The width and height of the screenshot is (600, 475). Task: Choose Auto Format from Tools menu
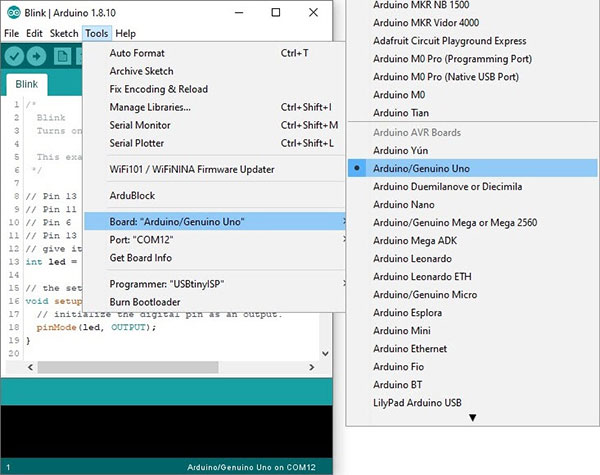coord(214,53)
